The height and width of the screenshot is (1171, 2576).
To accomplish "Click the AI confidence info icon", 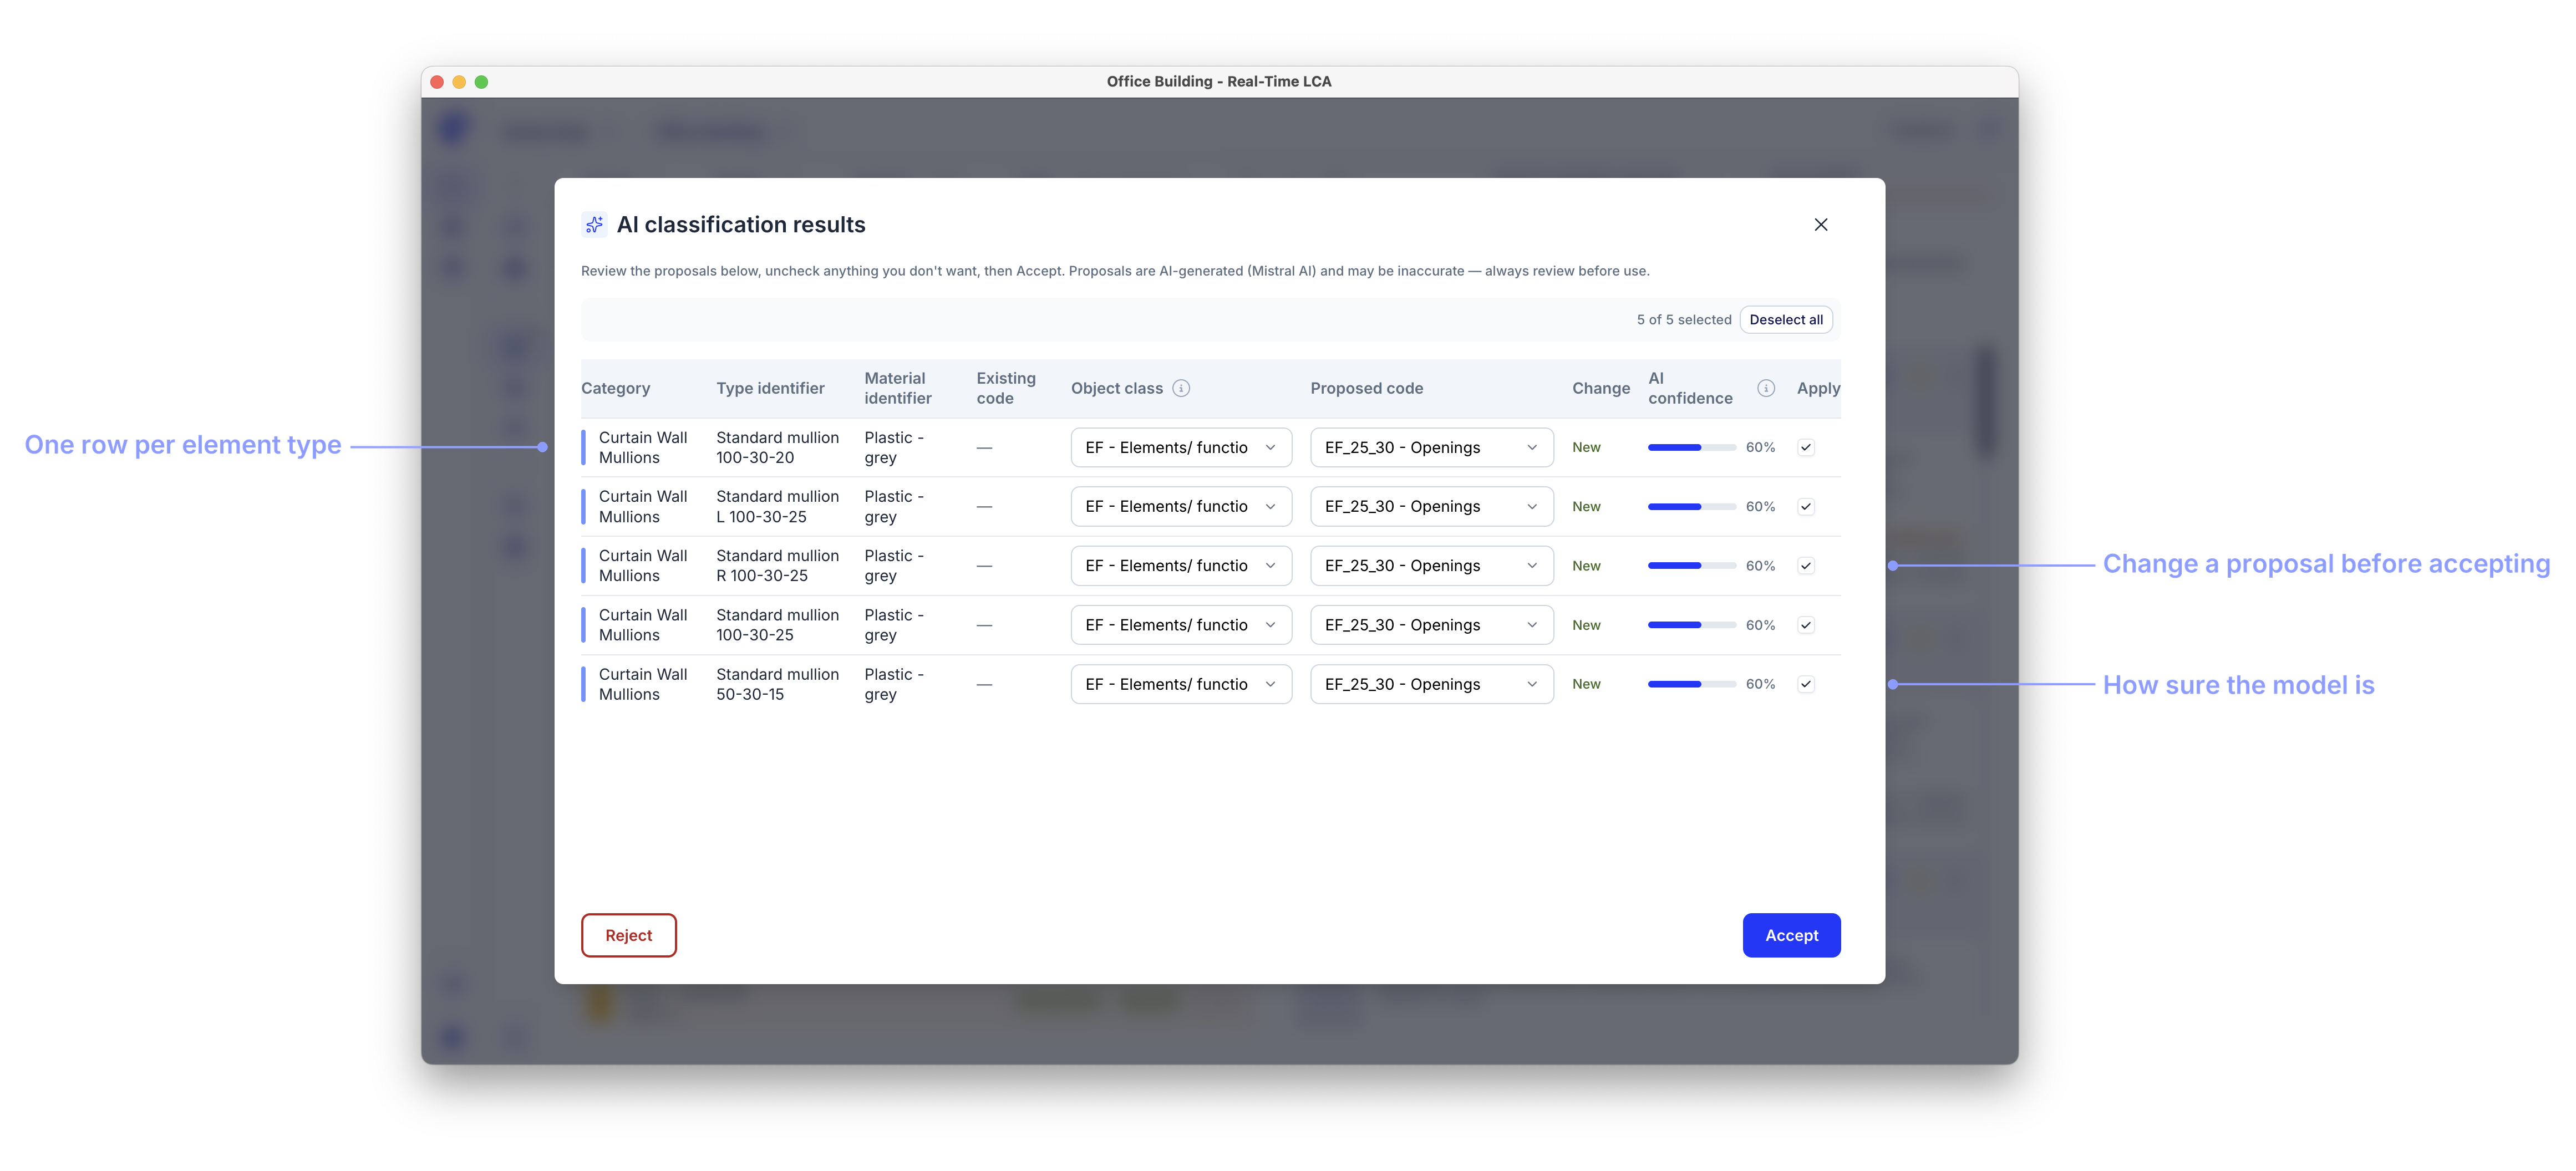I will tap(1766, 388).
